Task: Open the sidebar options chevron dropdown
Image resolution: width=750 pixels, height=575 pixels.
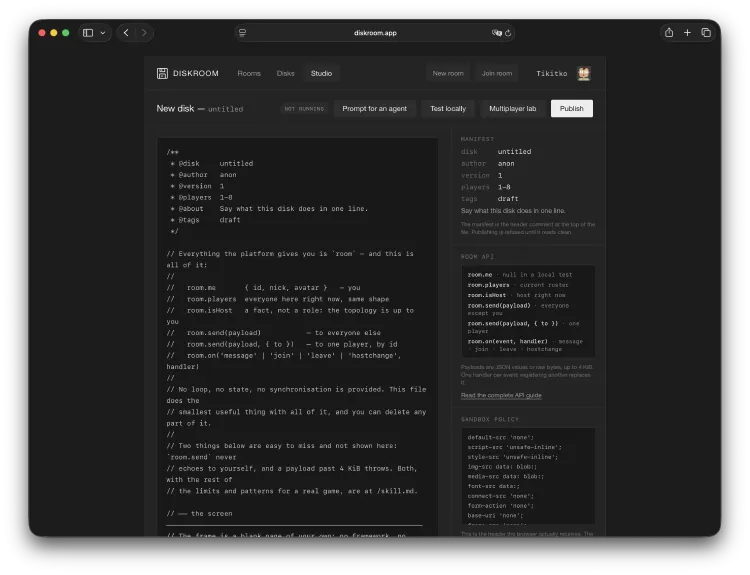Action: pyautogui.click(x=102, y=33)
